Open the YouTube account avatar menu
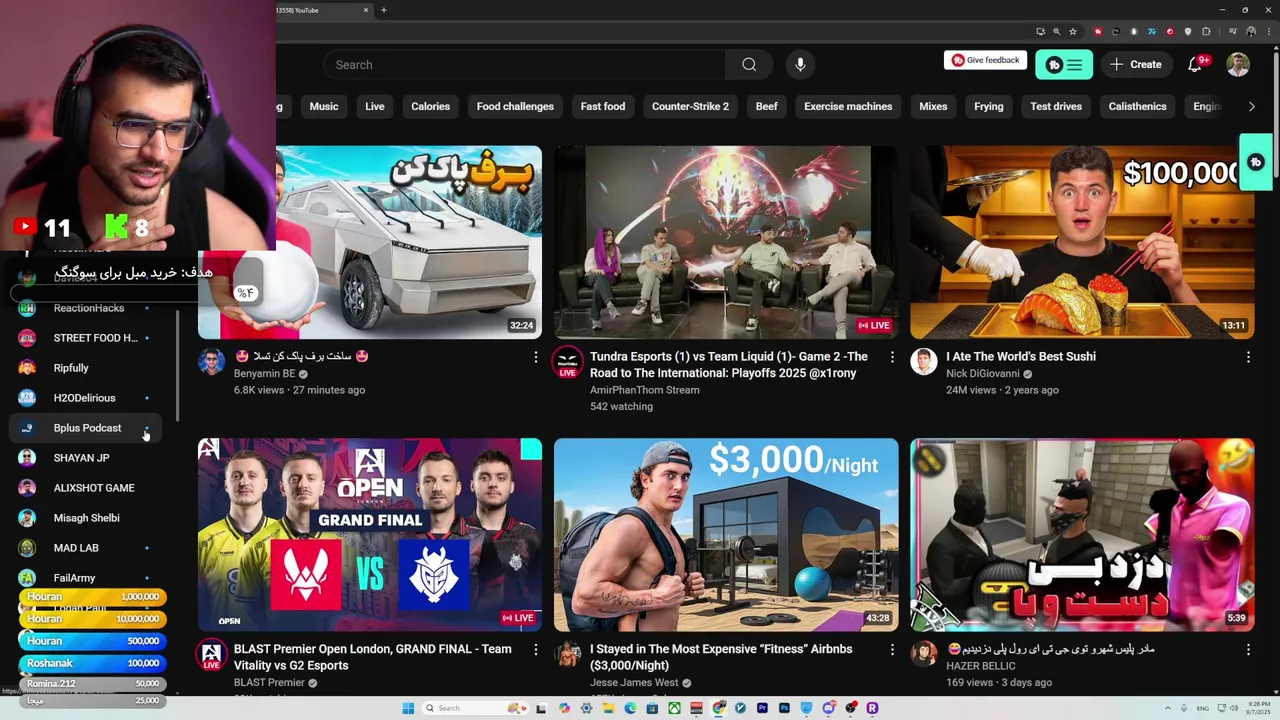This screenshot has height=720, width=1280. click(1238, 64)
